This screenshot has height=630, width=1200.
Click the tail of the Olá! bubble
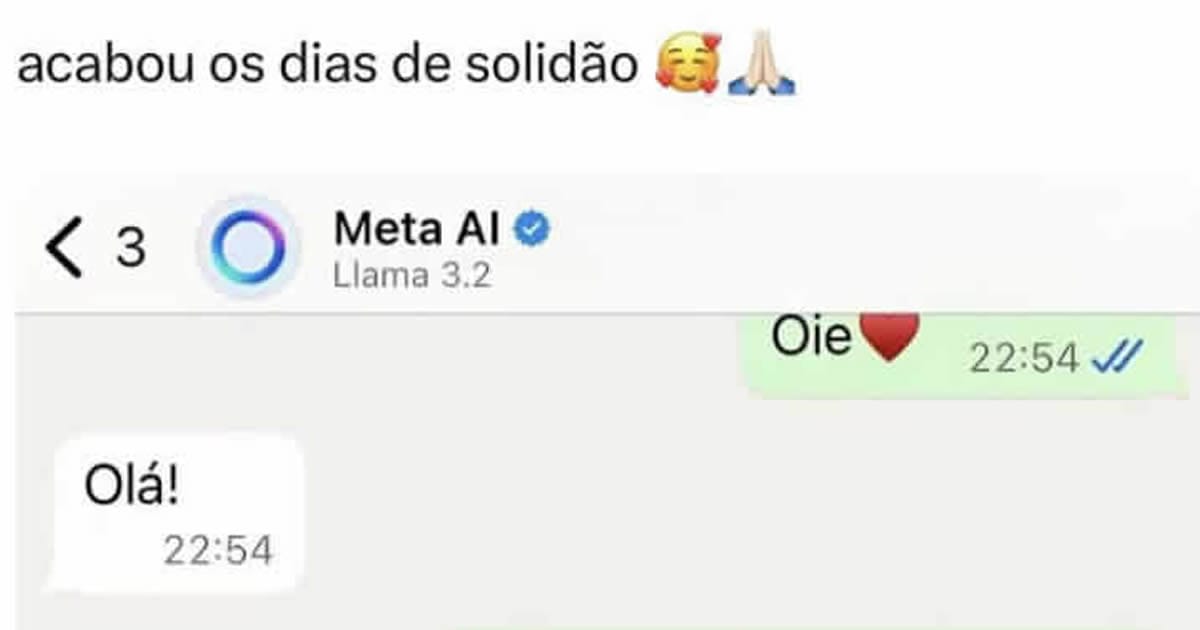[55, 580]
